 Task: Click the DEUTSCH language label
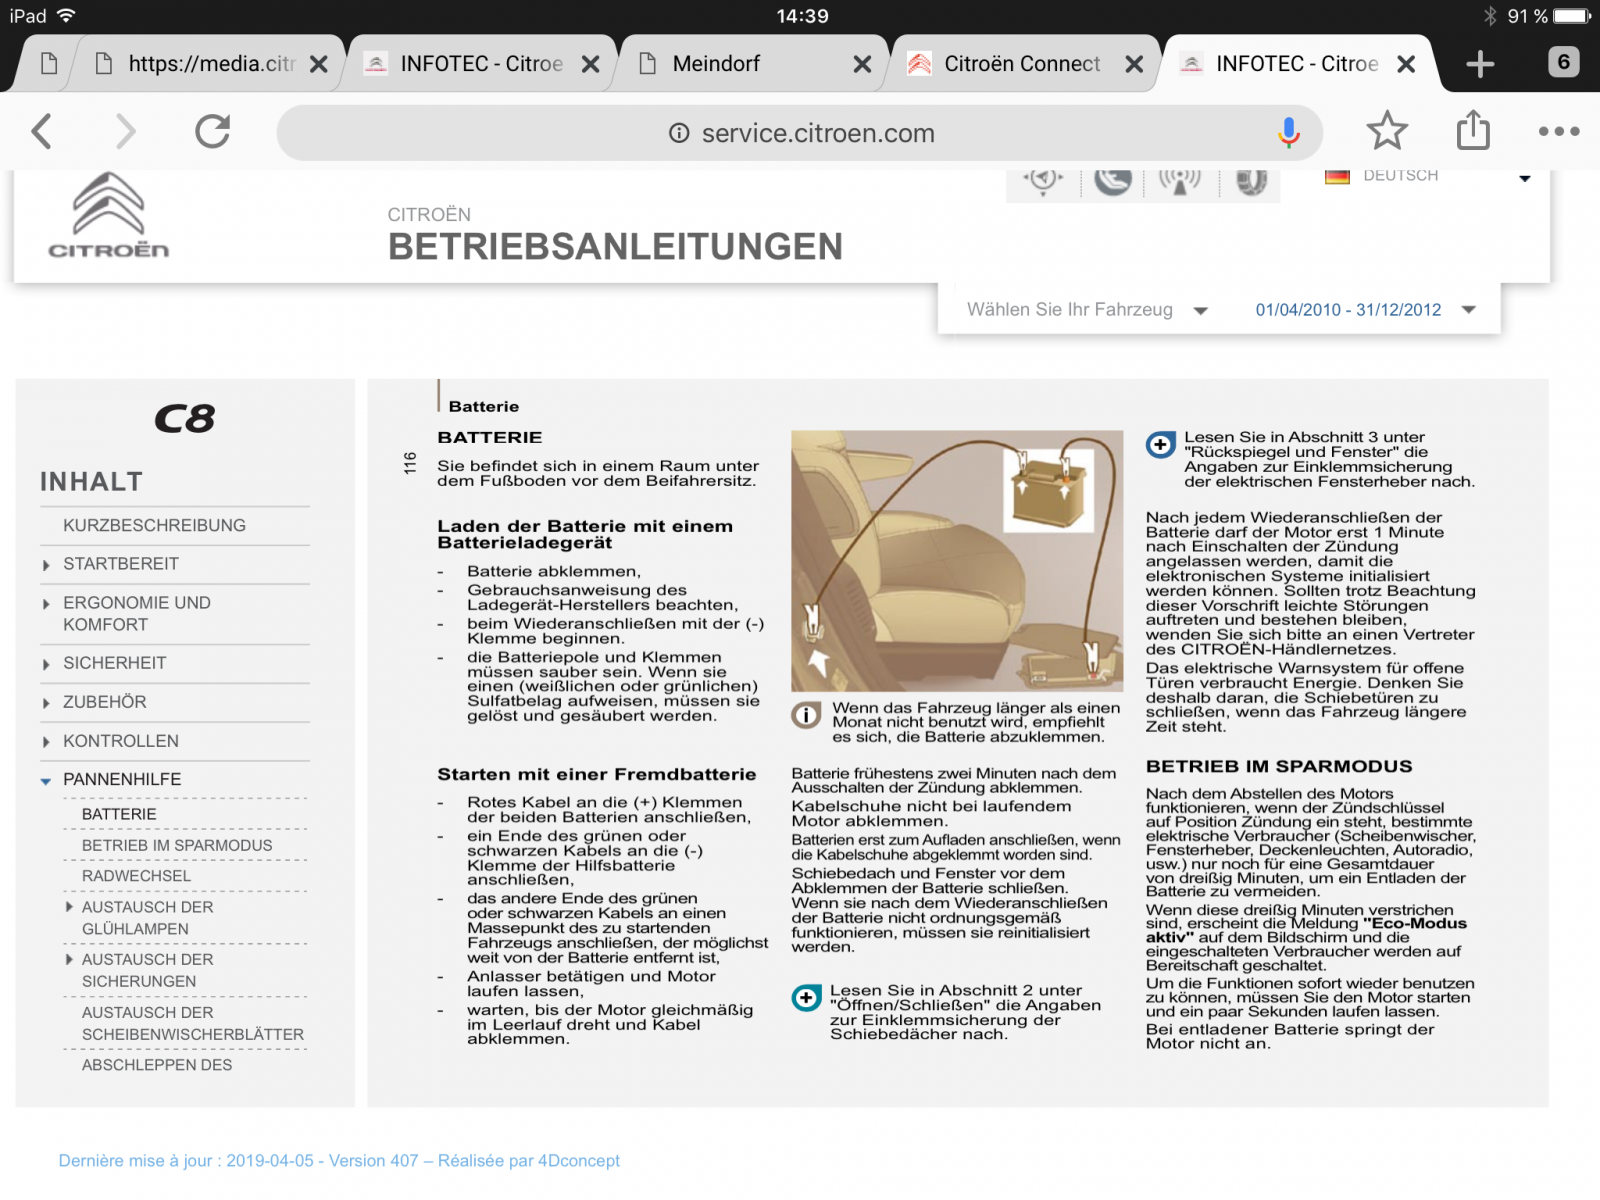[x=1401, y=177]
